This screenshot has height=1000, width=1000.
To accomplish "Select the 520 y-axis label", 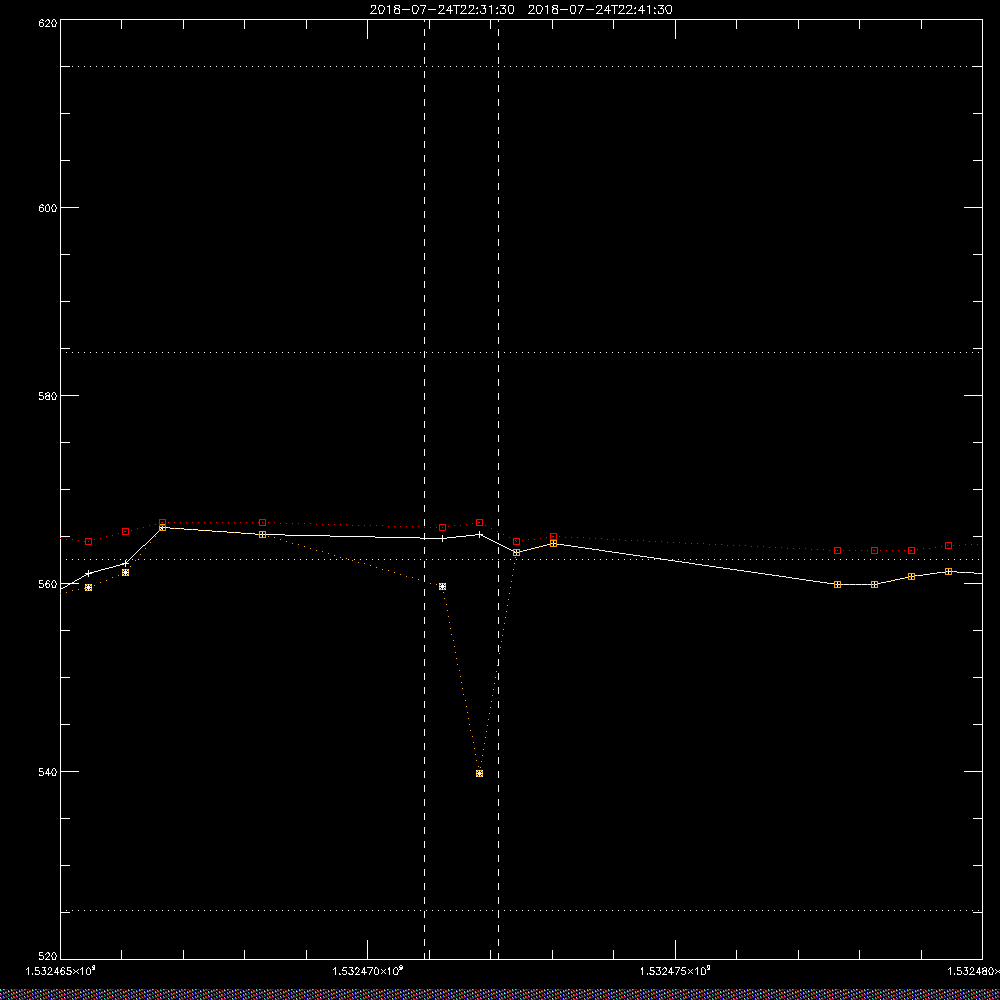I will click(x=48, y=957).
